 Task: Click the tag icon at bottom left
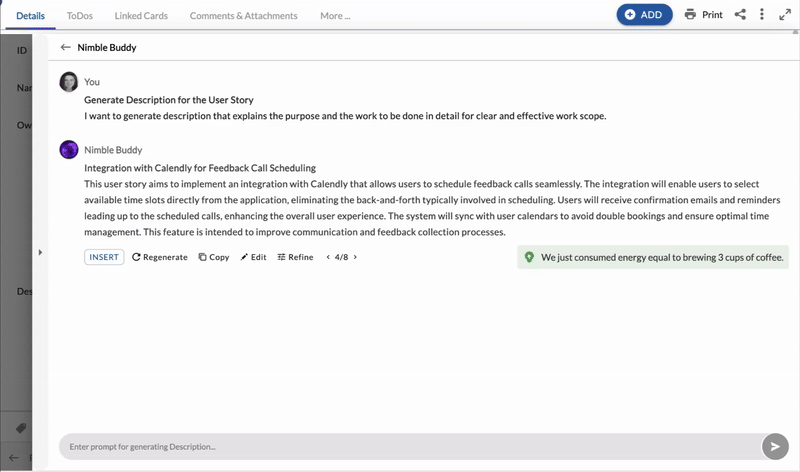21,428
